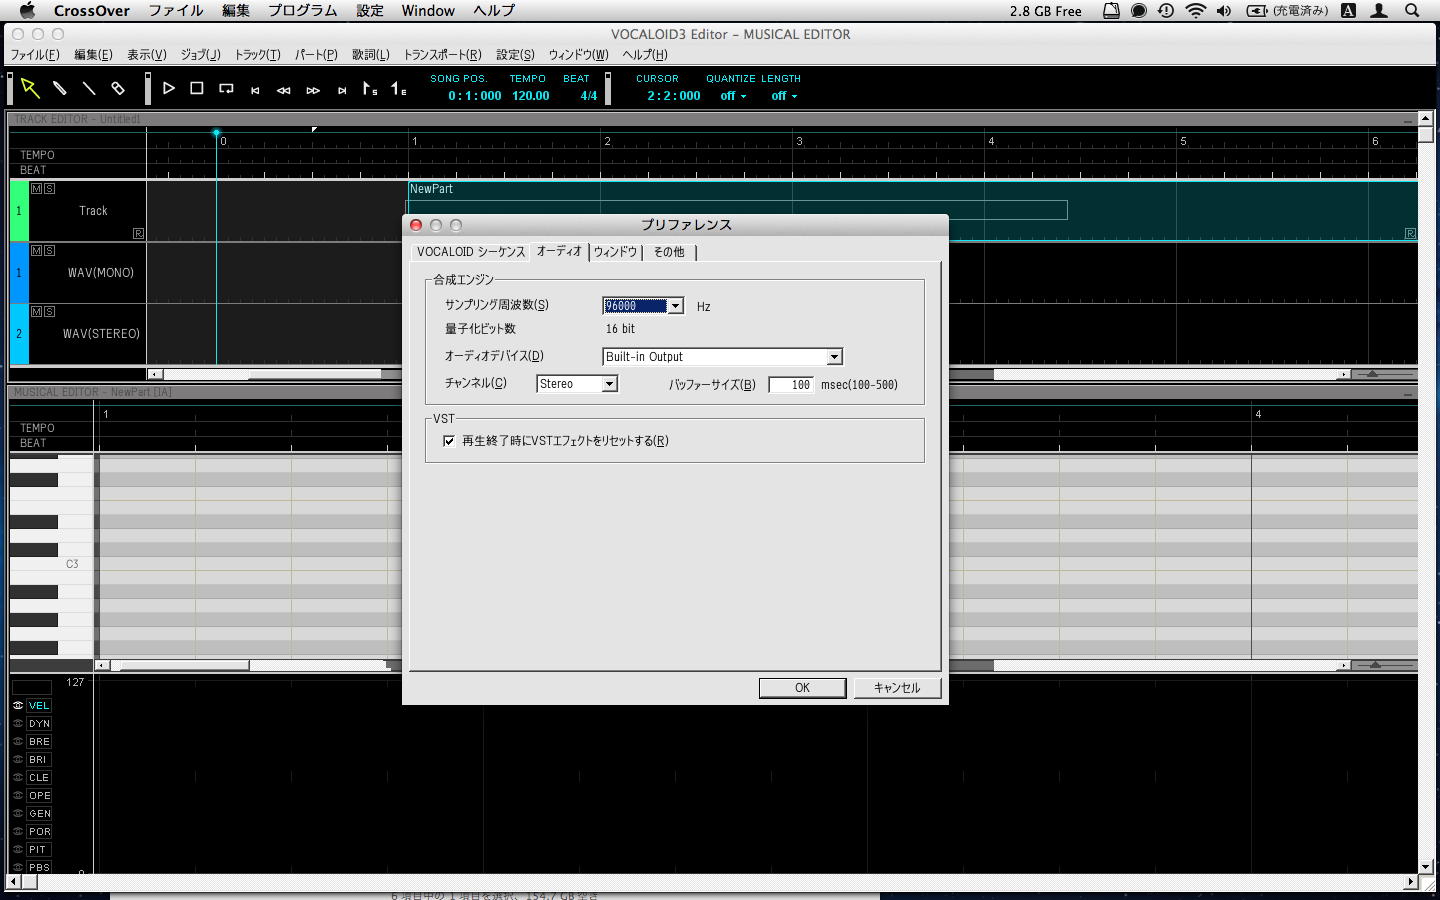The height and width of the screenshot is (900, 1440).
Task: Toggle VEL parameter visibility eye
Action: pyautogui.click(x=18, y=705)
